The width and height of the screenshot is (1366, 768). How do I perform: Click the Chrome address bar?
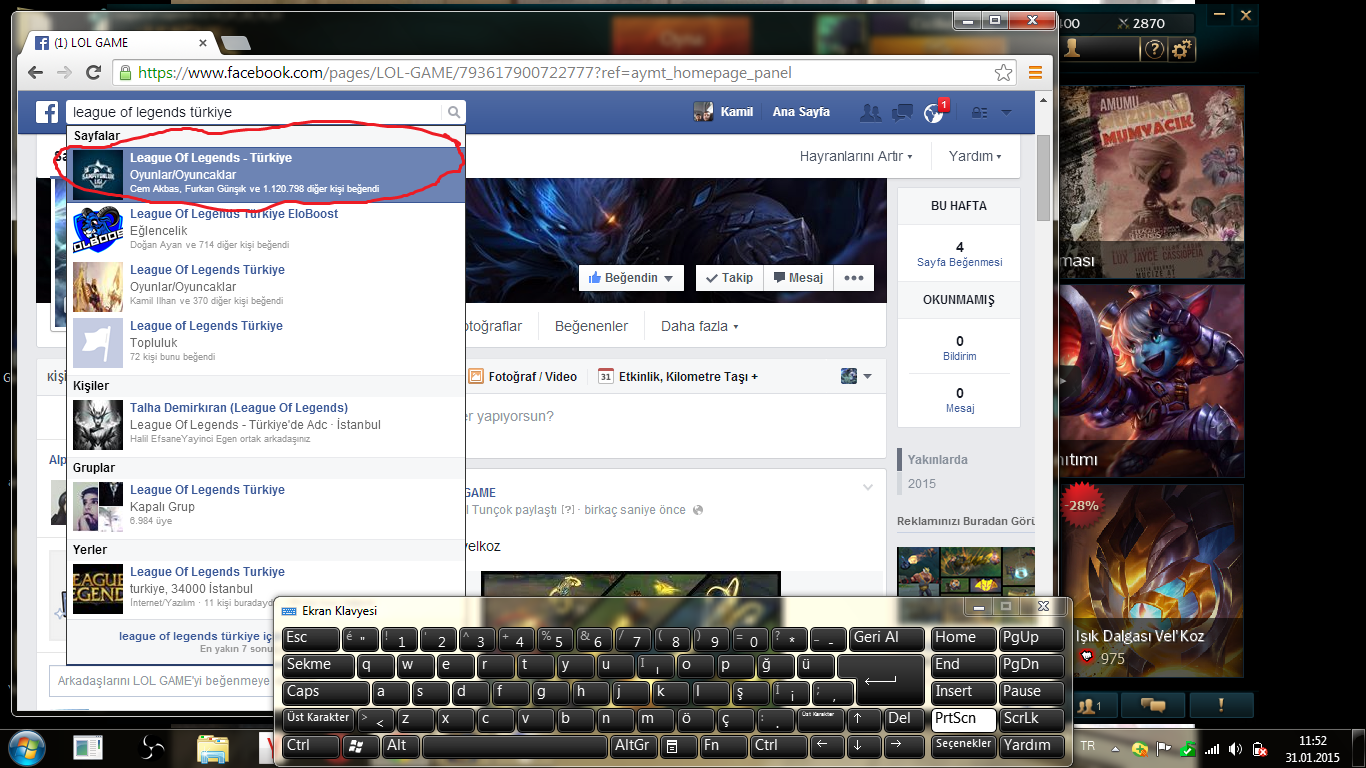pos(565,73)
